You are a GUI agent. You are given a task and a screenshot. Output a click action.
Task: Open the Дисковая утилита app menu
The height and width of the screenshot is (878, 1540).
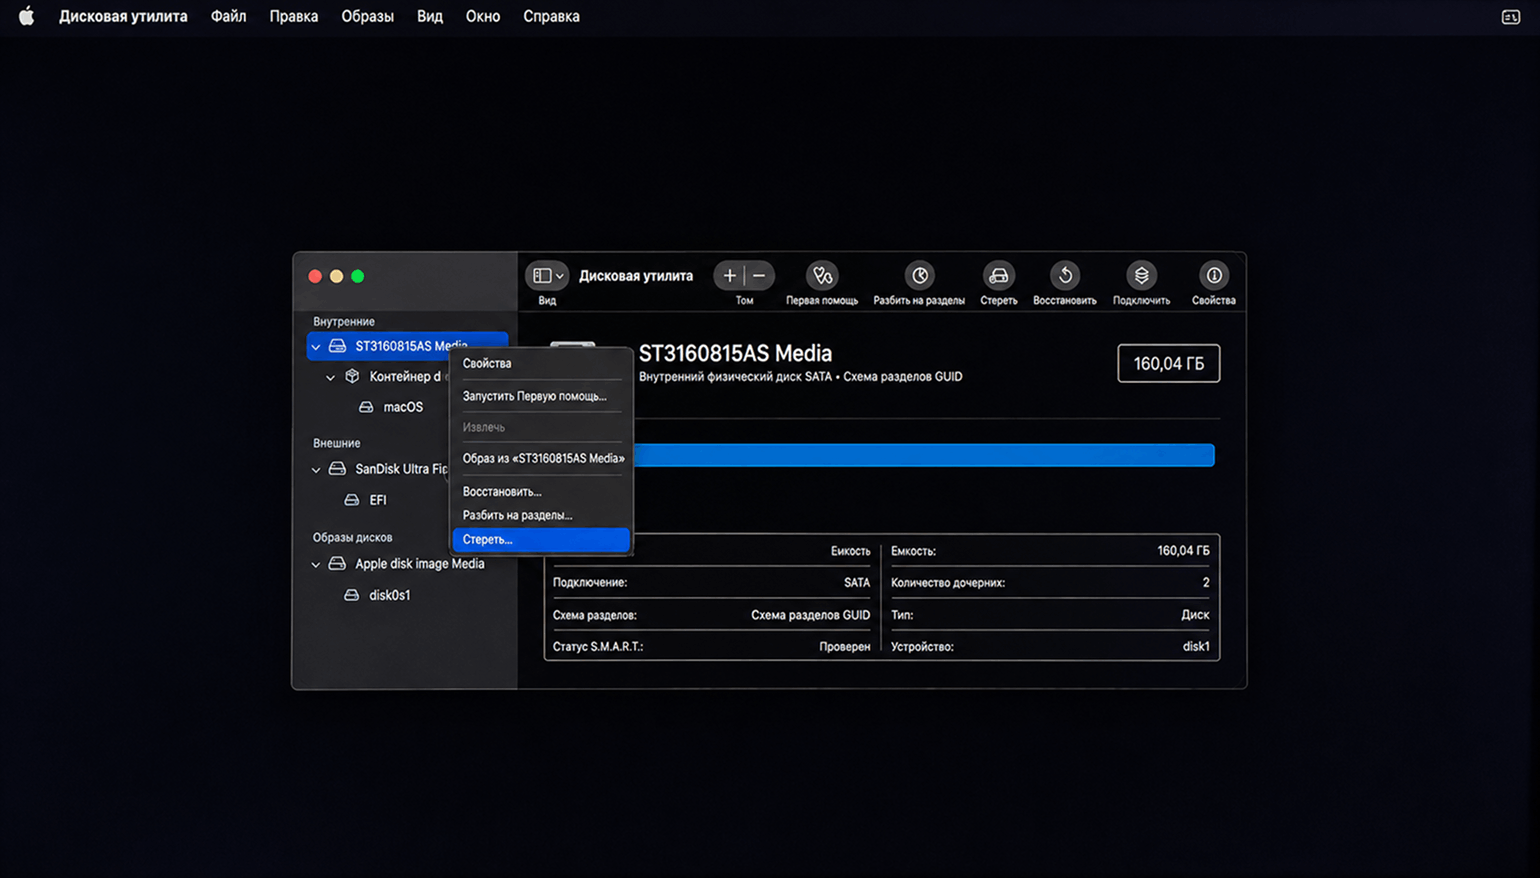click(123, 16)
